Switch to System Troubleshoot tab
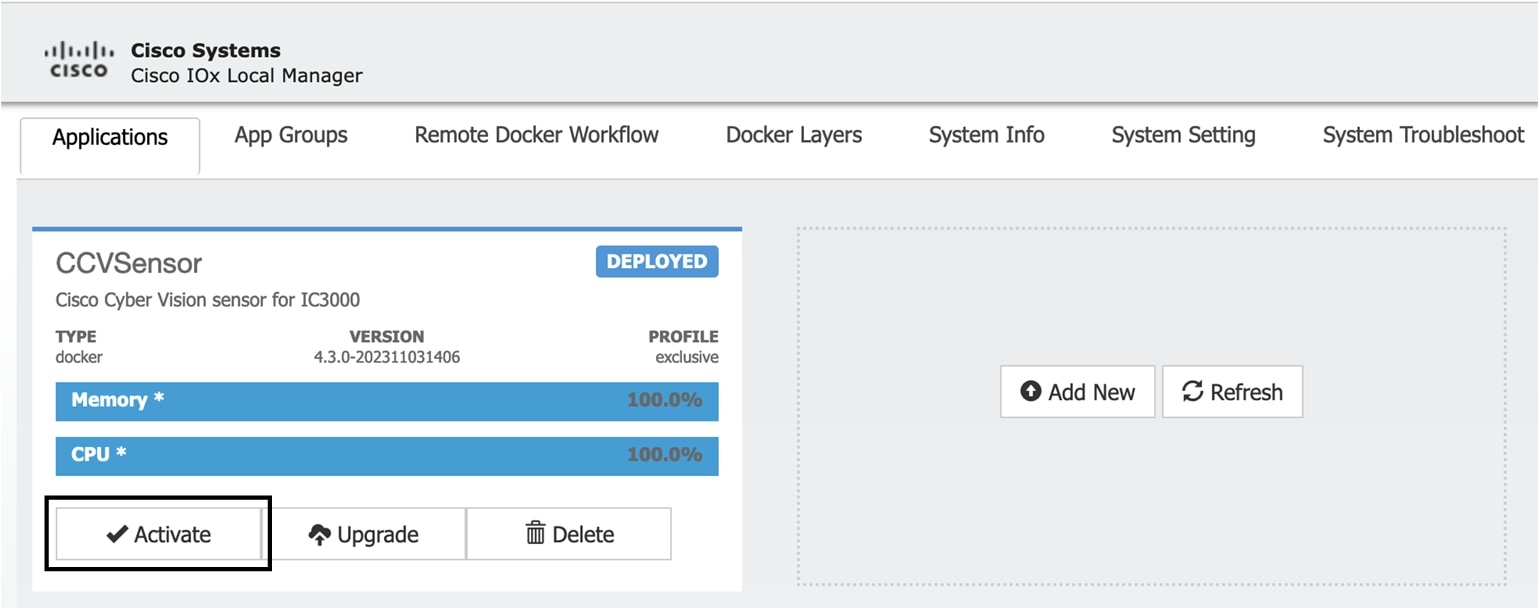The width and height of the screenshot is (1538, 608). tap(1423, 135)
